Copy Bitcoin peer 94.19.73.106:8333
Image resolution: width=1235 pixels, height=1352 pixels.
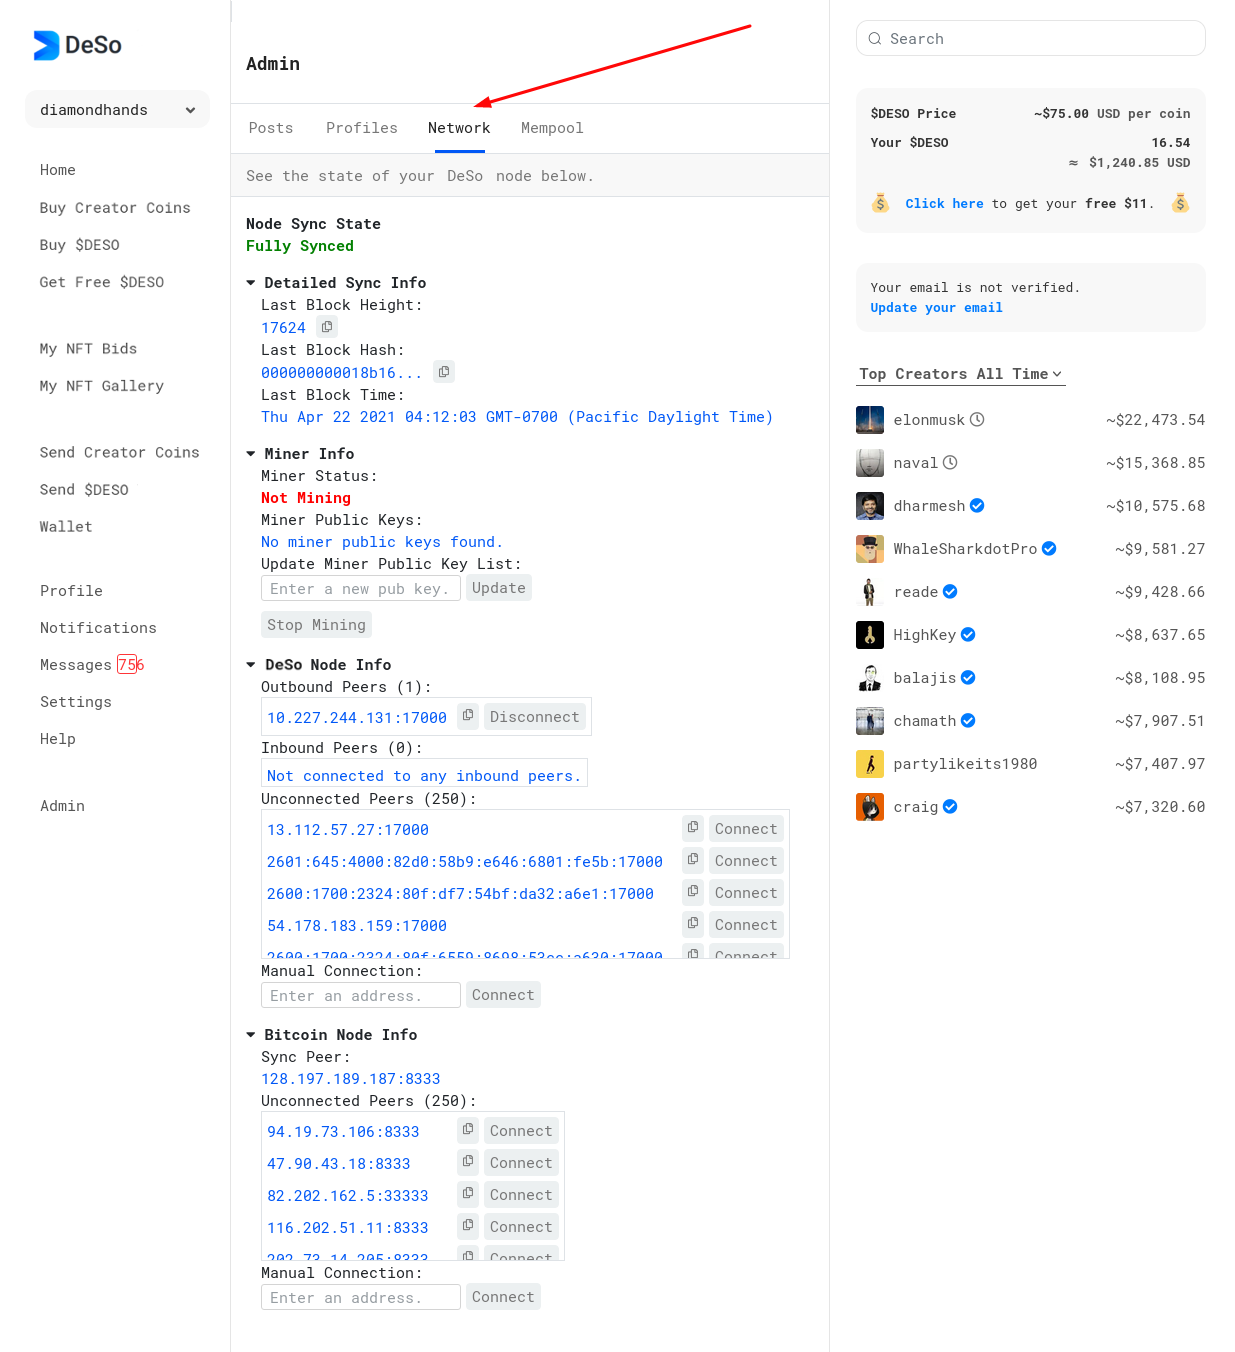pyautogui.click(x=468, y=1130)
